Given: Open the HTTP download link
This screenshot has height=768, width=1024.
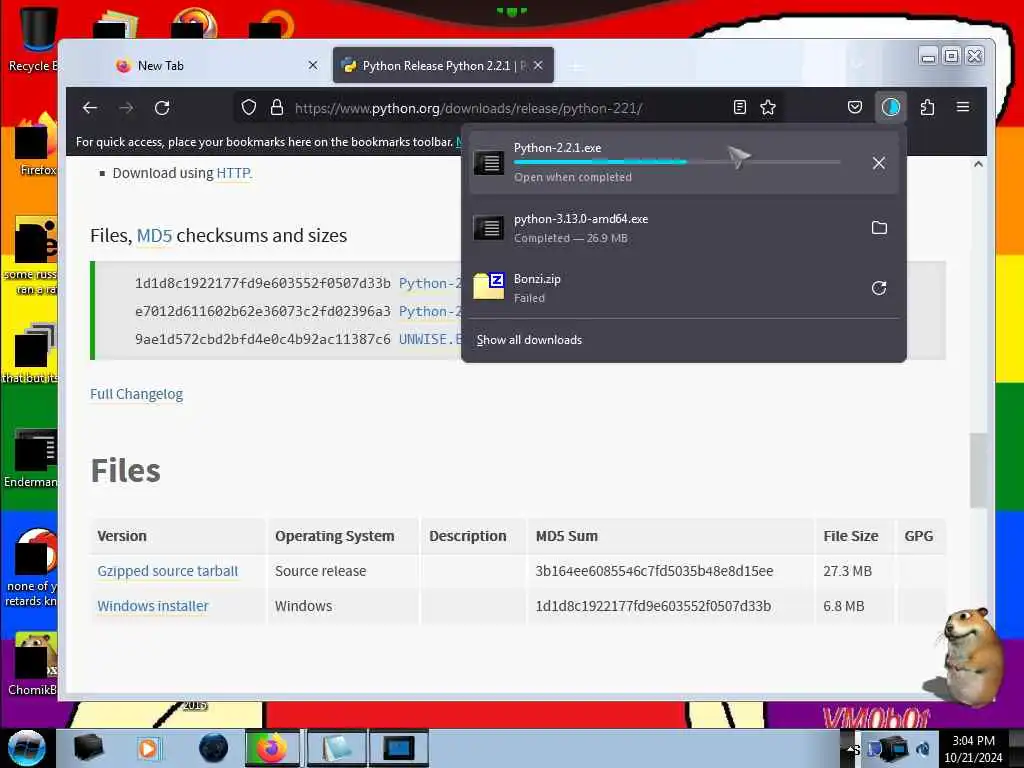Looking at the screenshot, I should (x=234, y=173).
